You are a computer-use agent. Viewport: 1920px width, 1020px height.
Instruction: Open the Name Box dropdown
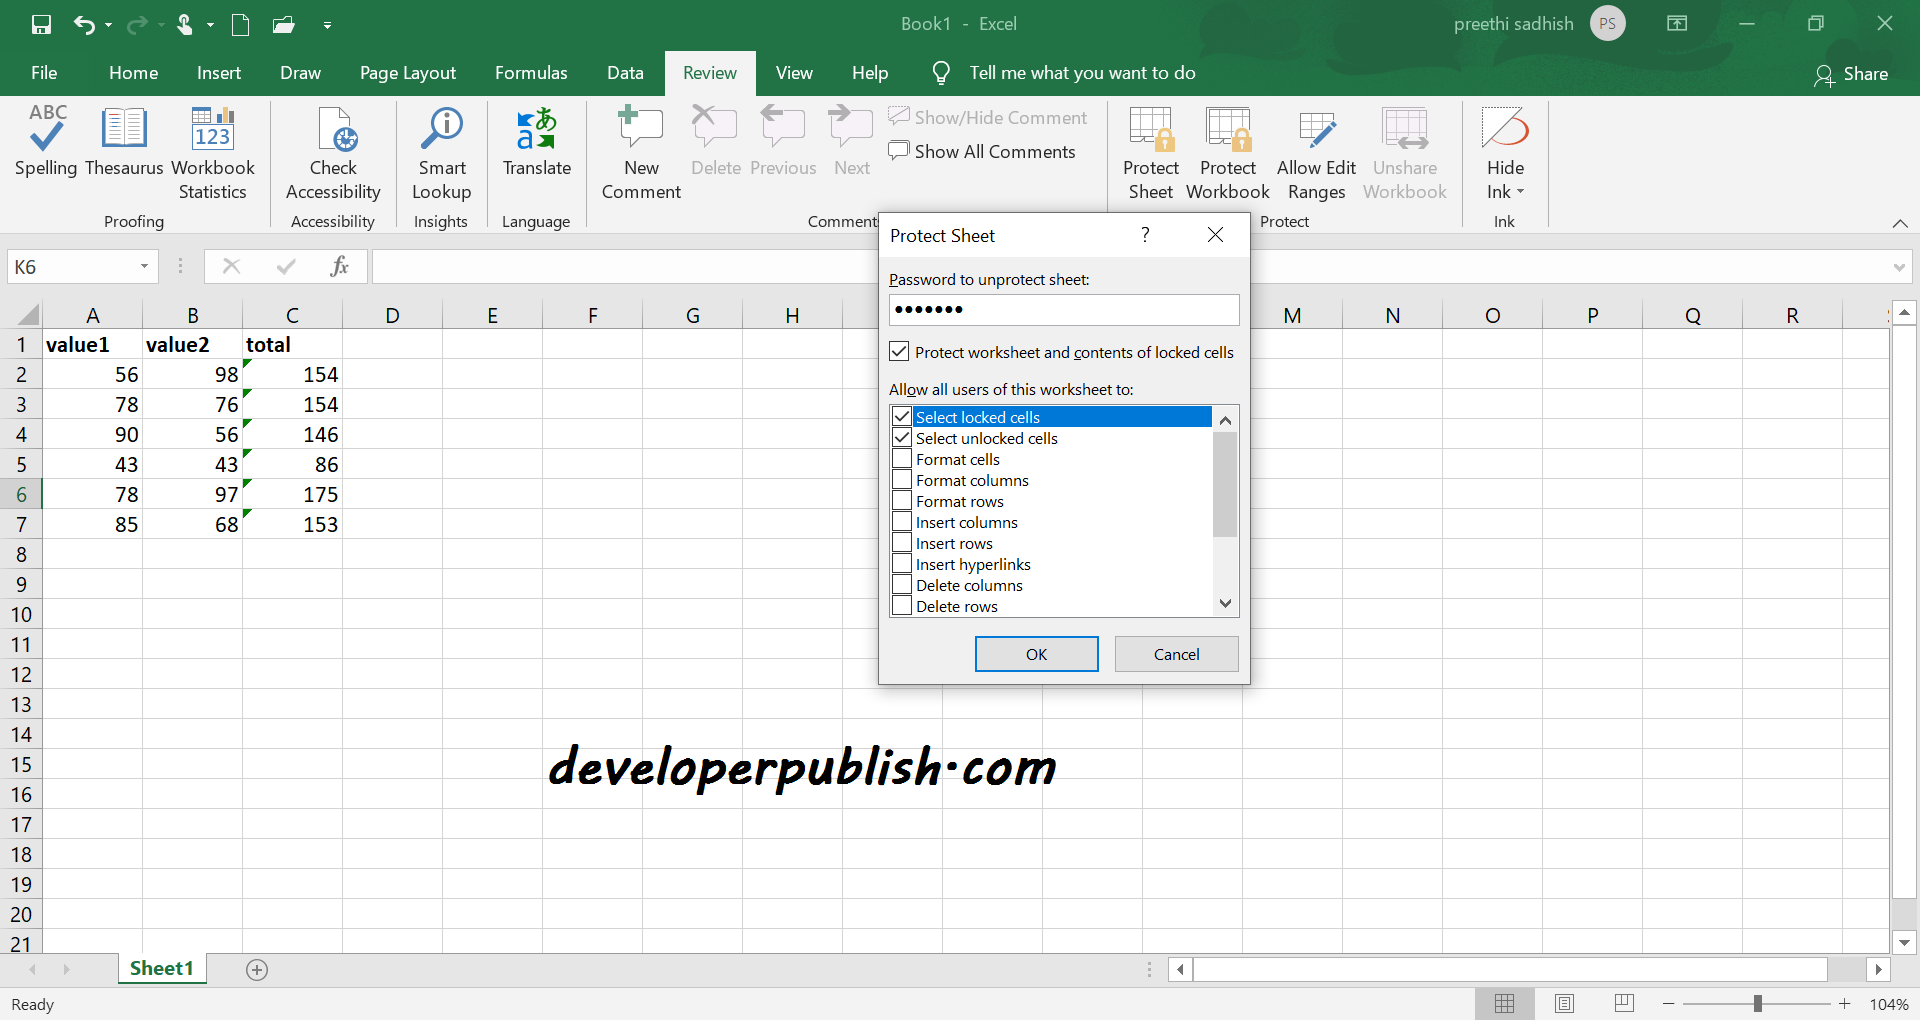(143, 266)
